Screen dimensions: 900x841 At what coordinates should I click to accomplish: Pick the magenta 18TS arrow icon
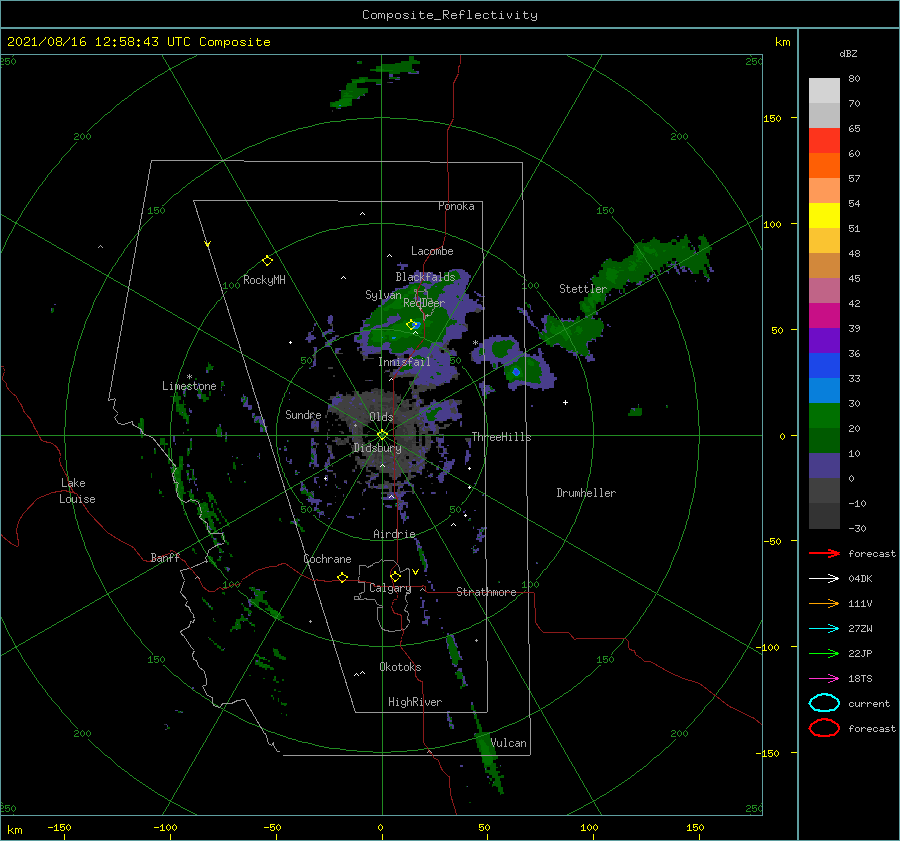pyautogui.click(x=824, y=679)
